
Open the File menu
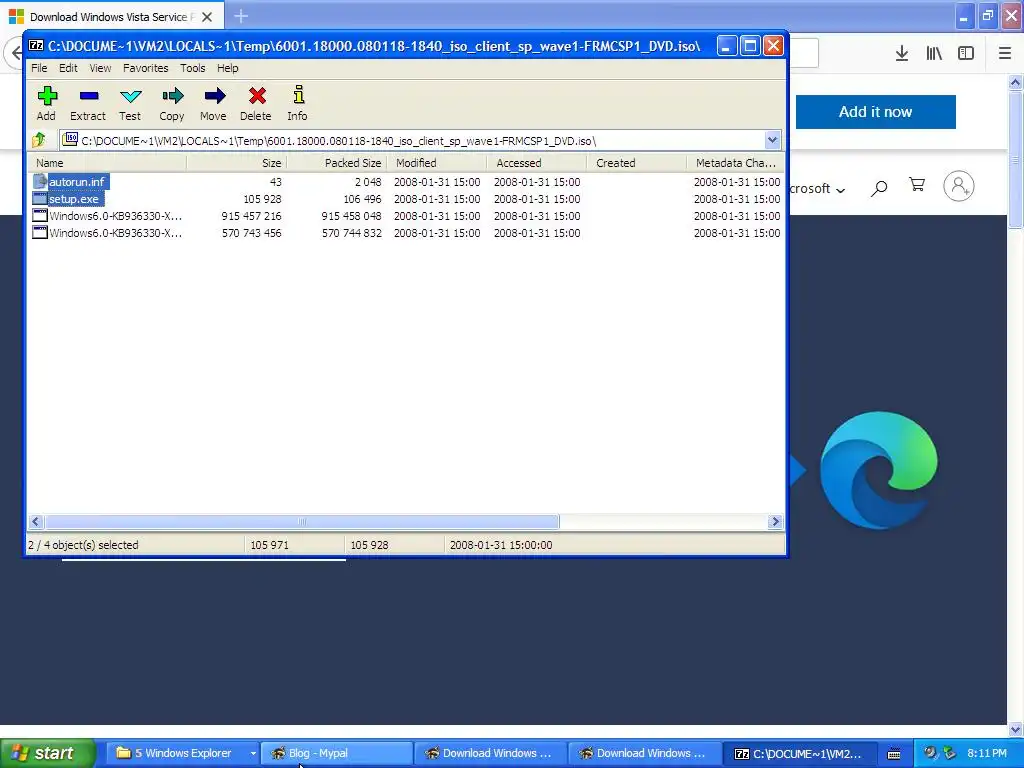click(39, 68)
